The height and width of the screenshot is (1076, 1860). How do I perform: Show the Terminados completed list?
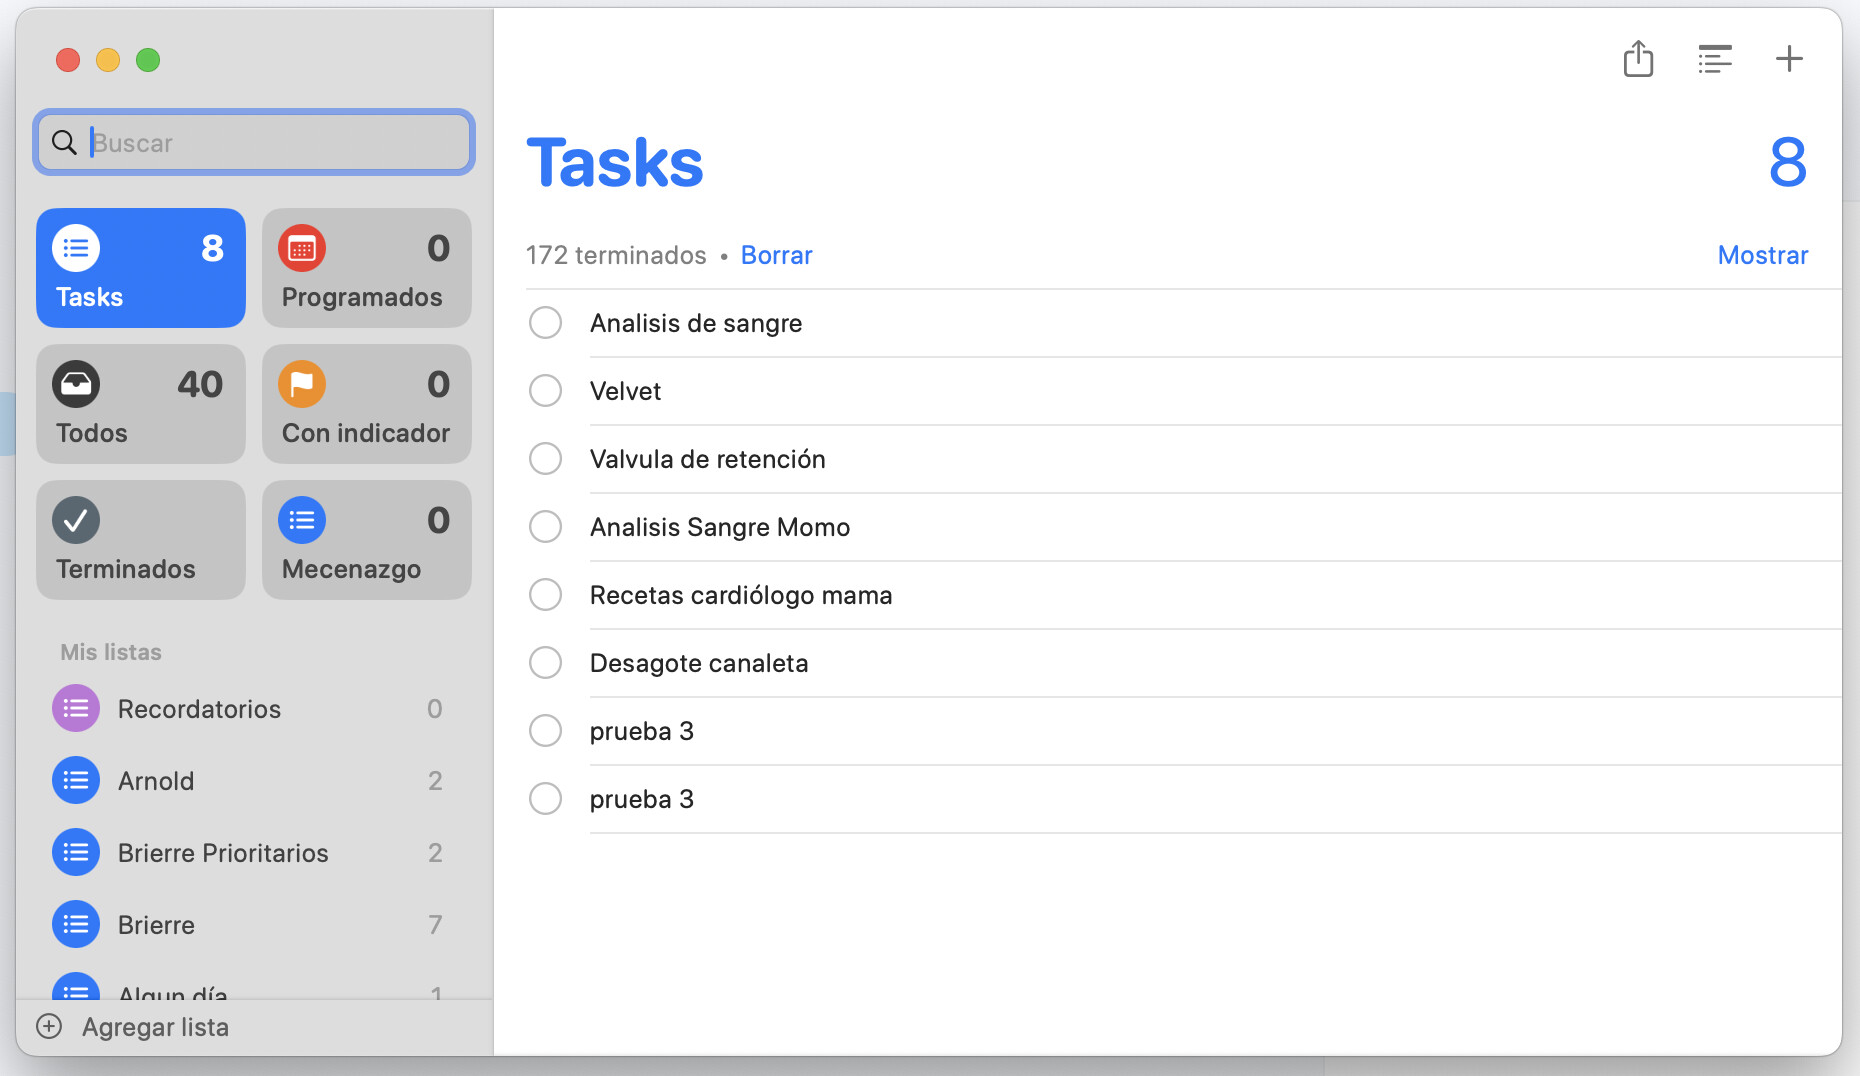coord(141,540)
